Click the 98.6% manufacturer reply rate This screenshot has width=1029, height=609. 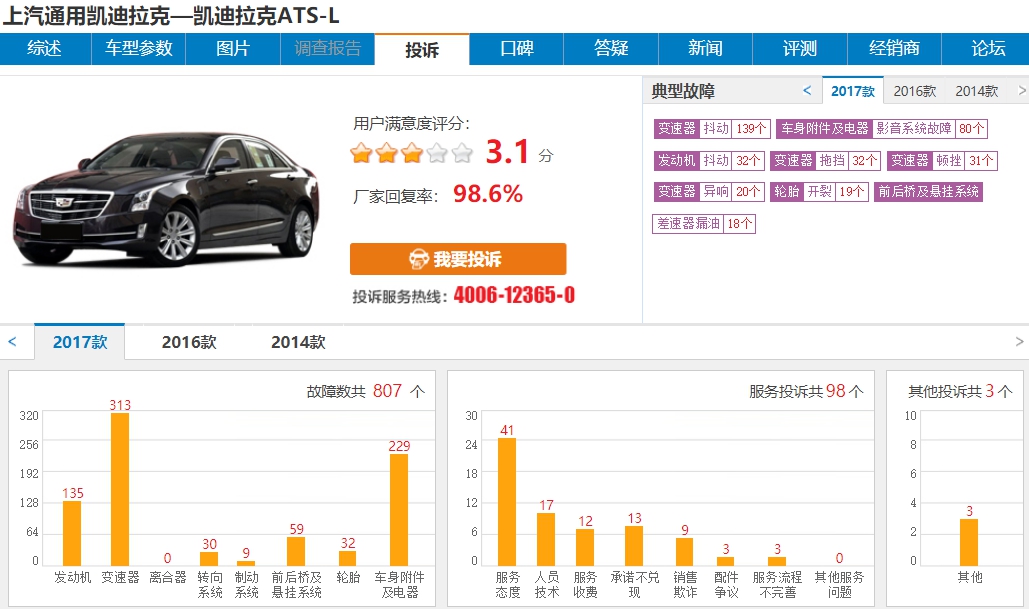(488, 194)
